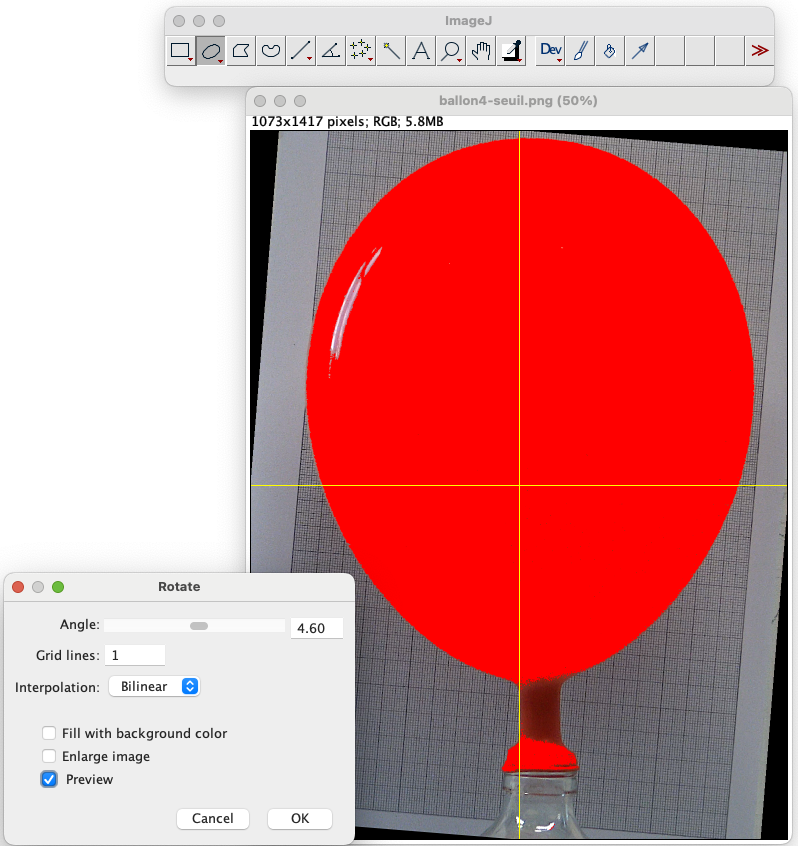Select the Text tool

pyautogui.click(x=421, y=51)
